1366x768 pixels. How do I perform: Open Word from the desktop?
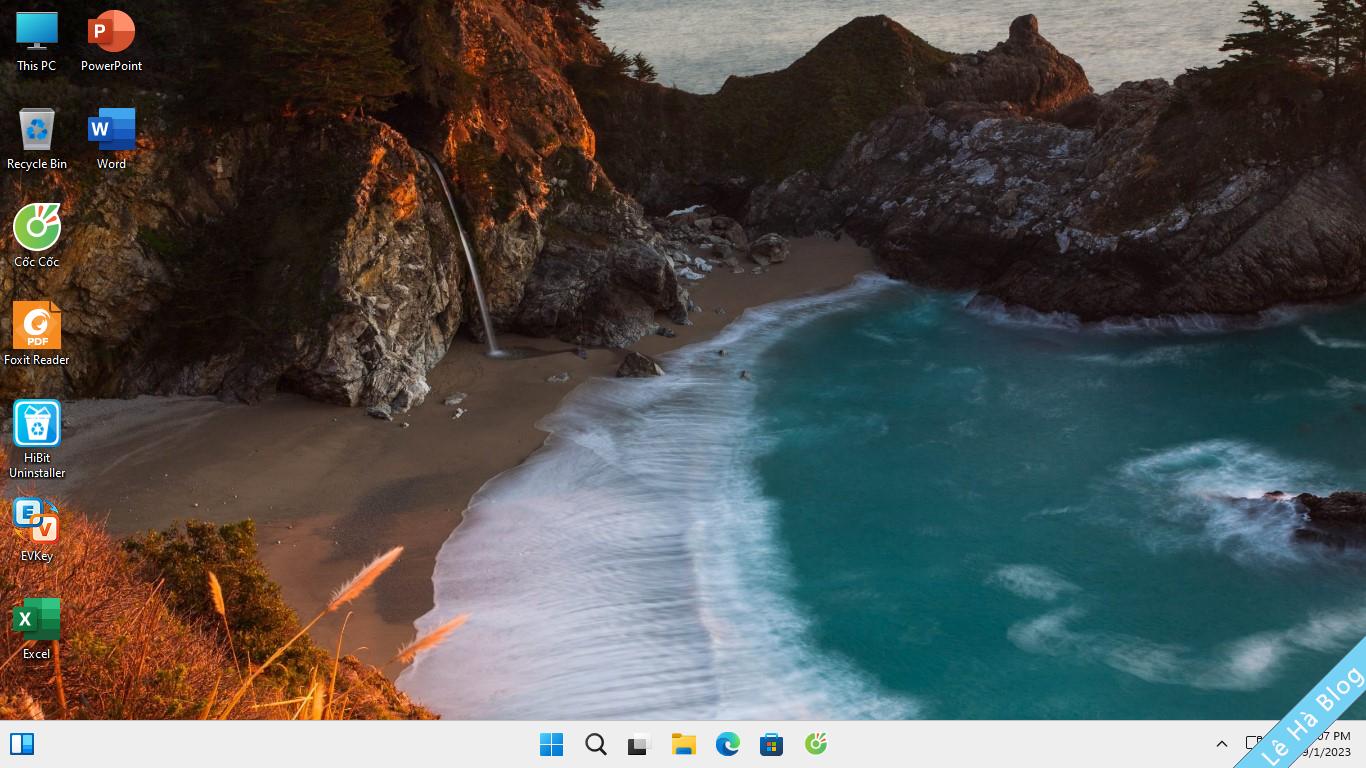point(111,128)
